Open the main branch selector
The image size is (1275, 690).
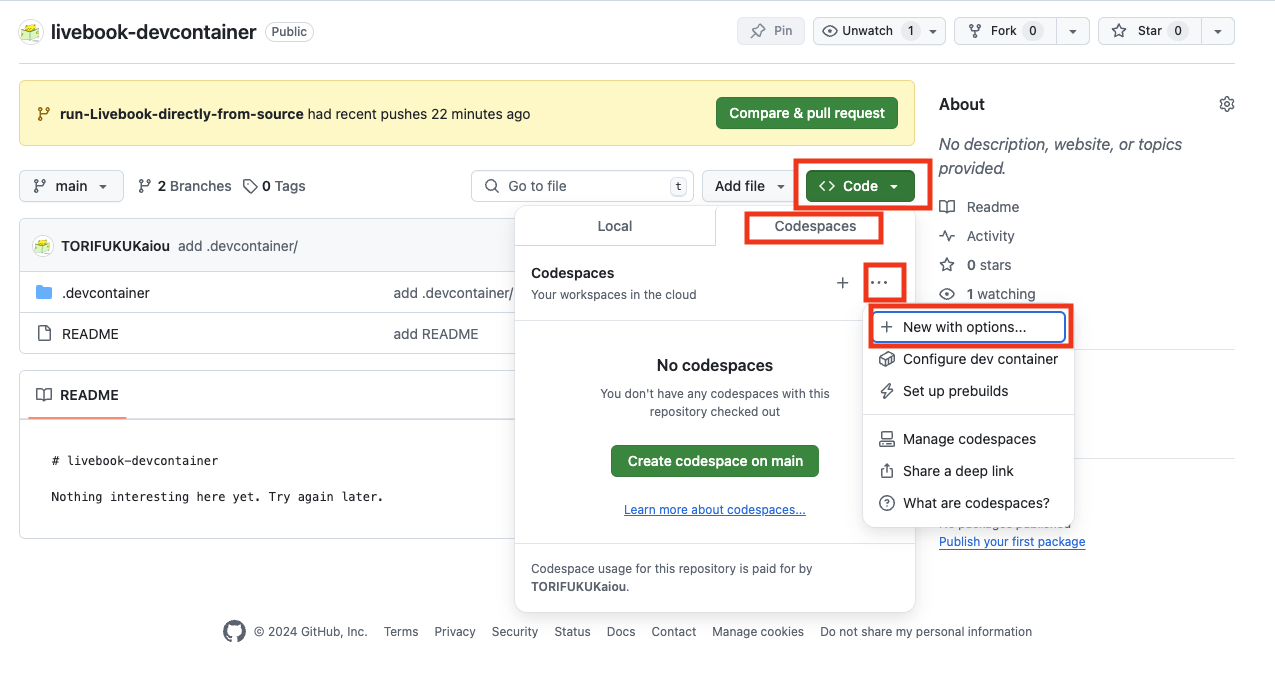[71, 186]
